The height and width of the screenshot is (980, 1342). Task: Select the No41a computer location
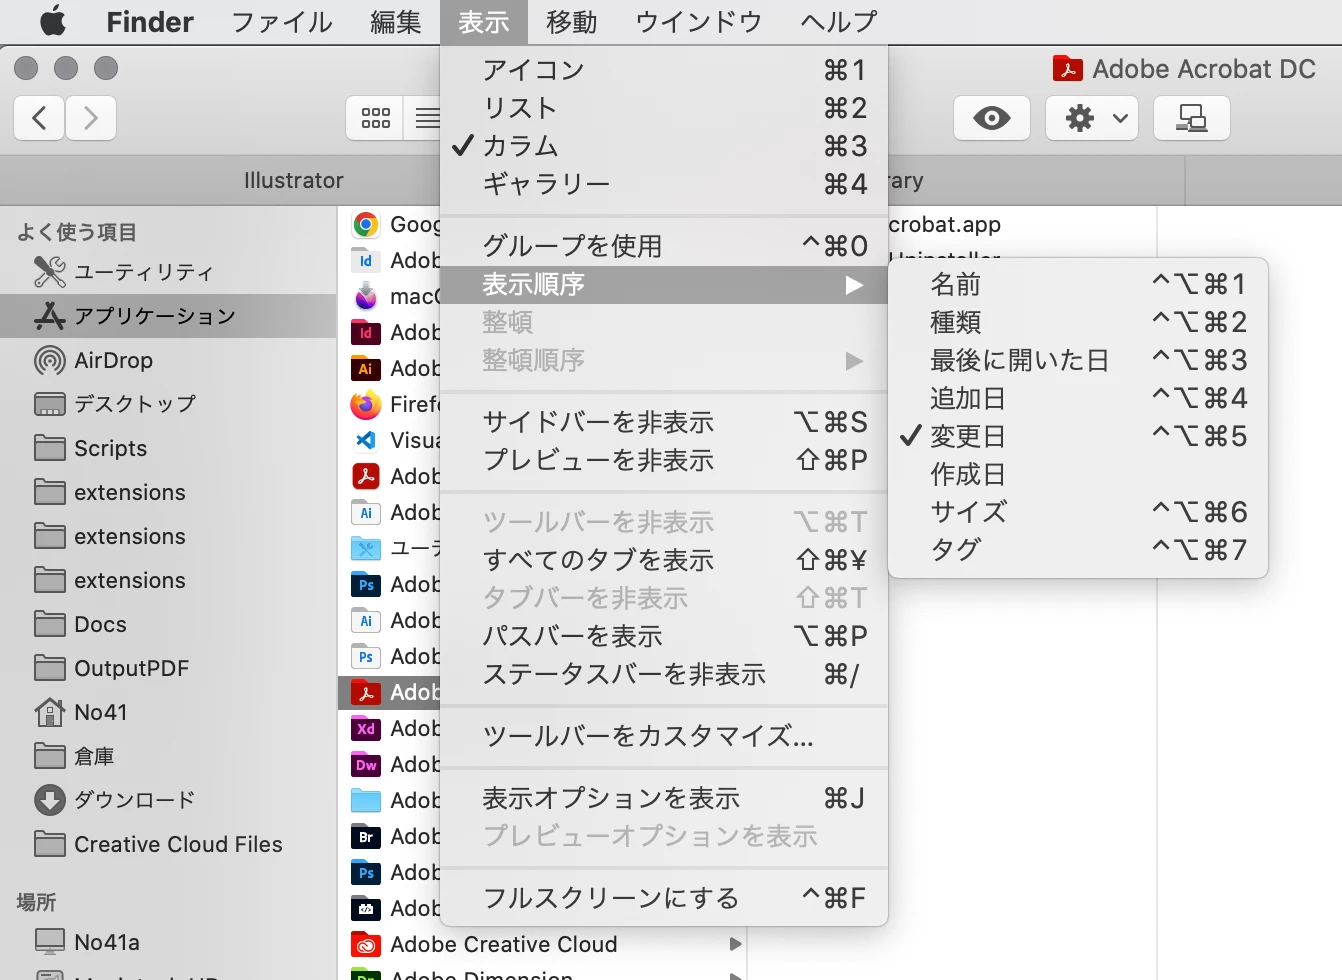tap(168, 942)
